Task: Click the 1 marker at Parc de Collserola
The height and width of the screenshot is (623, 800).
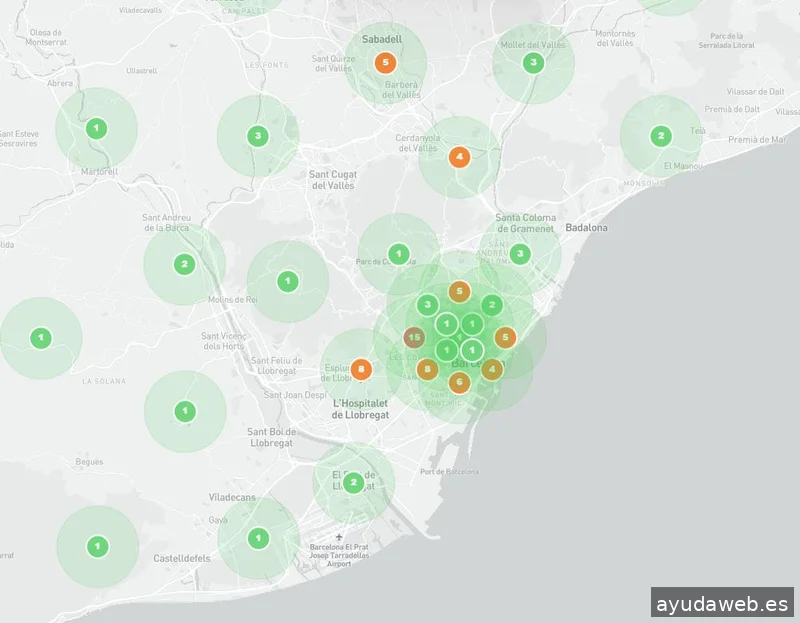Action: 398,254
